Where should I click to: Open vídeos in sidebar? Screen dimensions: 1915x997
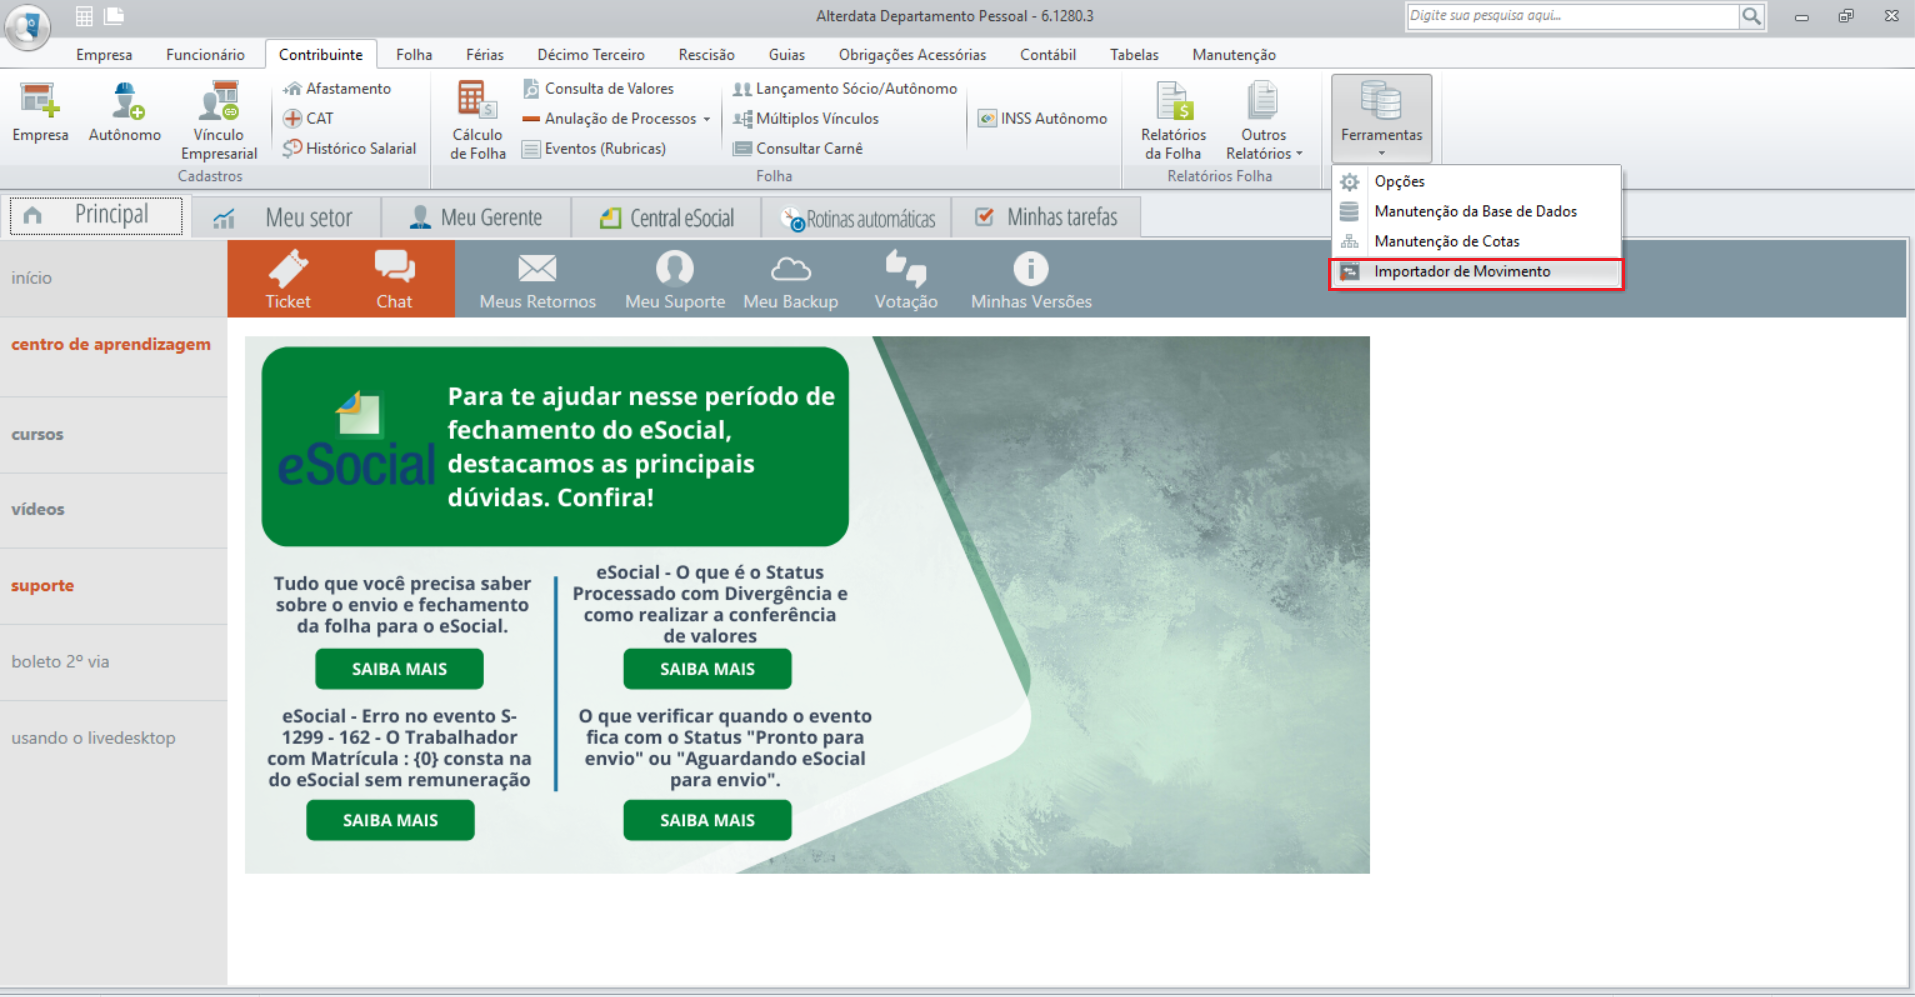[38, 509]
